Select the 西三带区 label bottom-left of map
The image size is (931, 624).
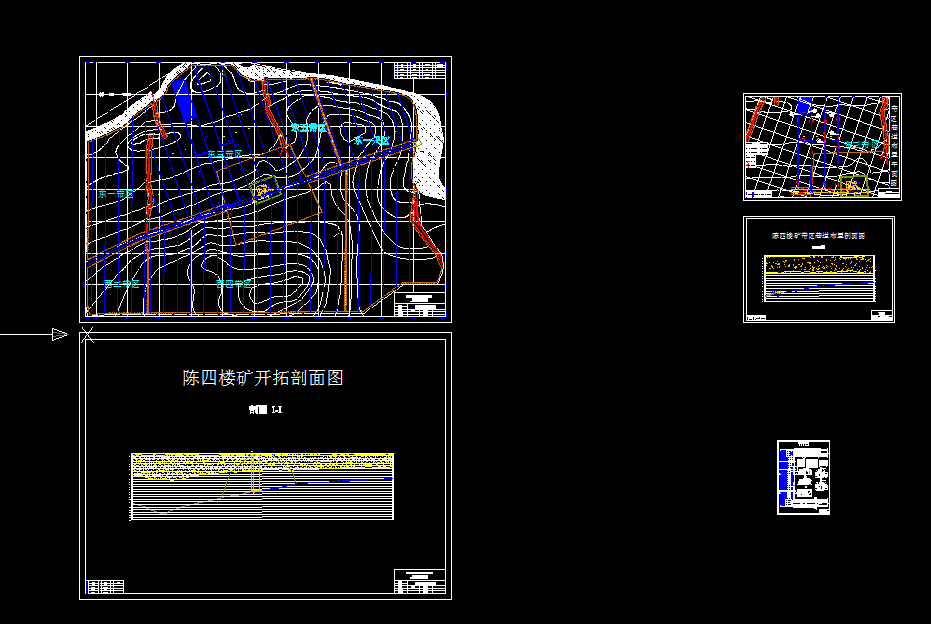click(120, 284)
